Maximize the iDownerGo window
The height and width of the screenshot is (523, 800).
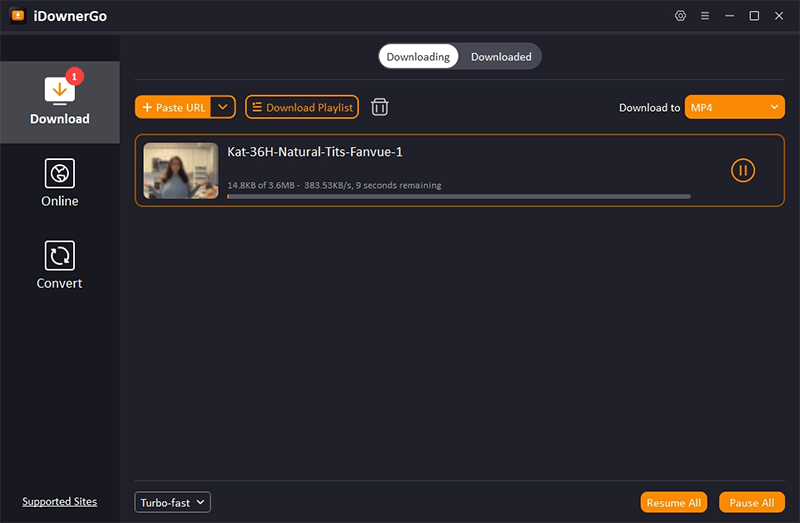[754, 16]
